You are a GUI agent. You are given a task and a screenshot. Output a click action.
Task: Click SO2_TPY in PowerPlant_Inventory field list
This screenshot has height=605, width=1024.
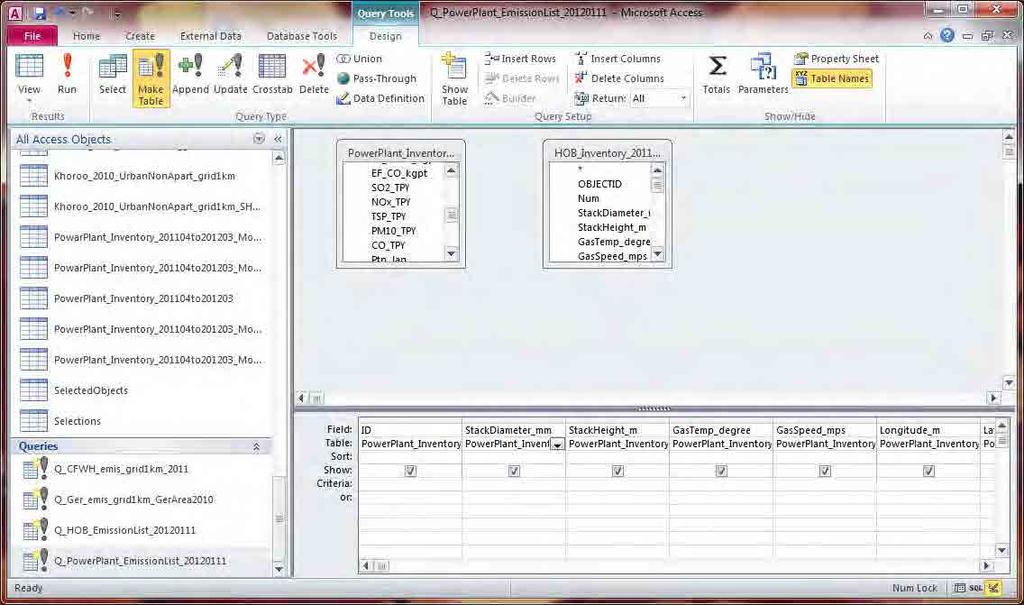click(x=390, y=188)
